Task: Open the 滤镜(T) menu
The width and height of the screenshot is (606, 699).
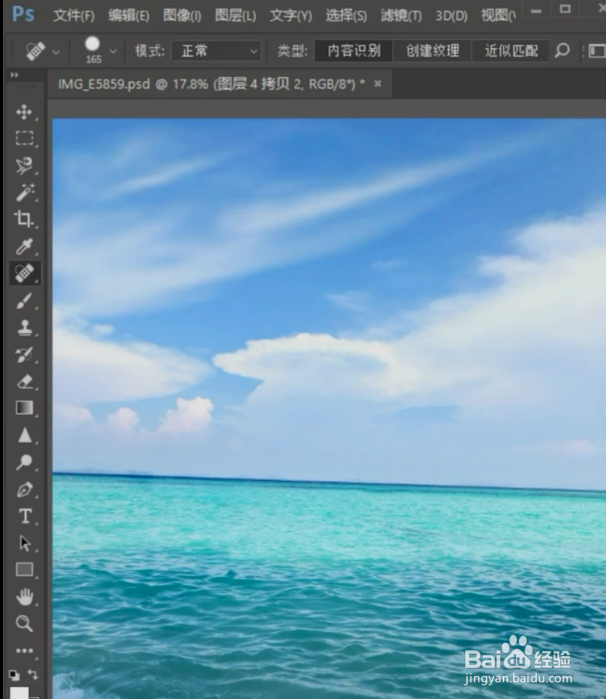Action: pyautogui.click(x=401, y=16)
